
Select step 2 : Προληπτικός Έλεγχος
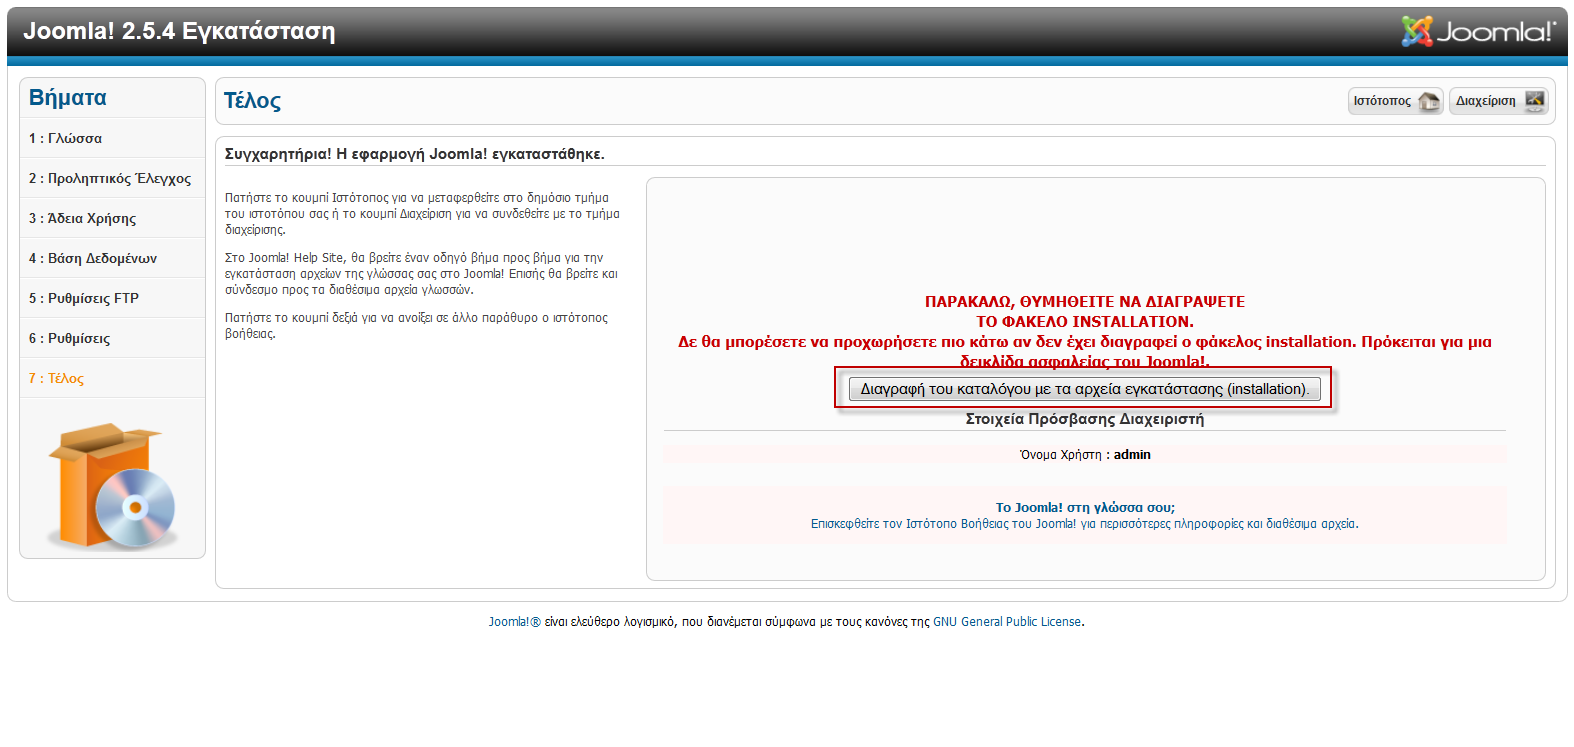[112, 178]
